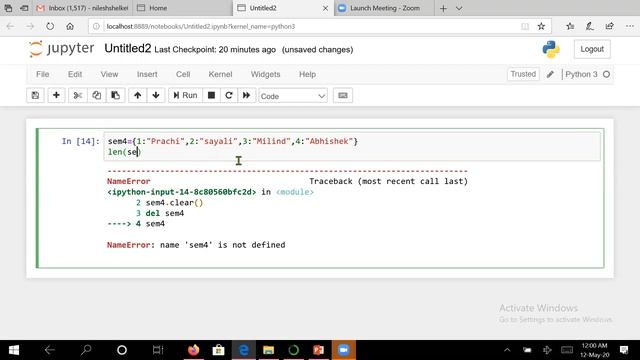The height and width of the screenshot is (360, 640).
Task: Save notebook with the floppy disk icon
Action: [36, 96]
